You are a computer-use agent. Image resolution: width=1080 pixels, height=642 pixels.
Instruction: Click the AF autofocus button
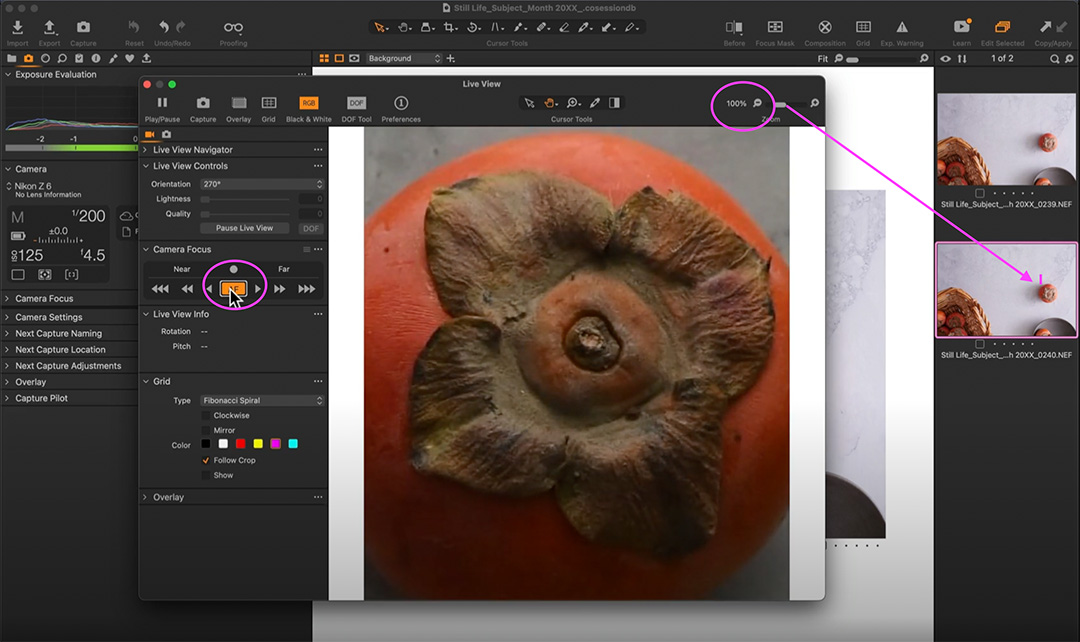(233, 289)
